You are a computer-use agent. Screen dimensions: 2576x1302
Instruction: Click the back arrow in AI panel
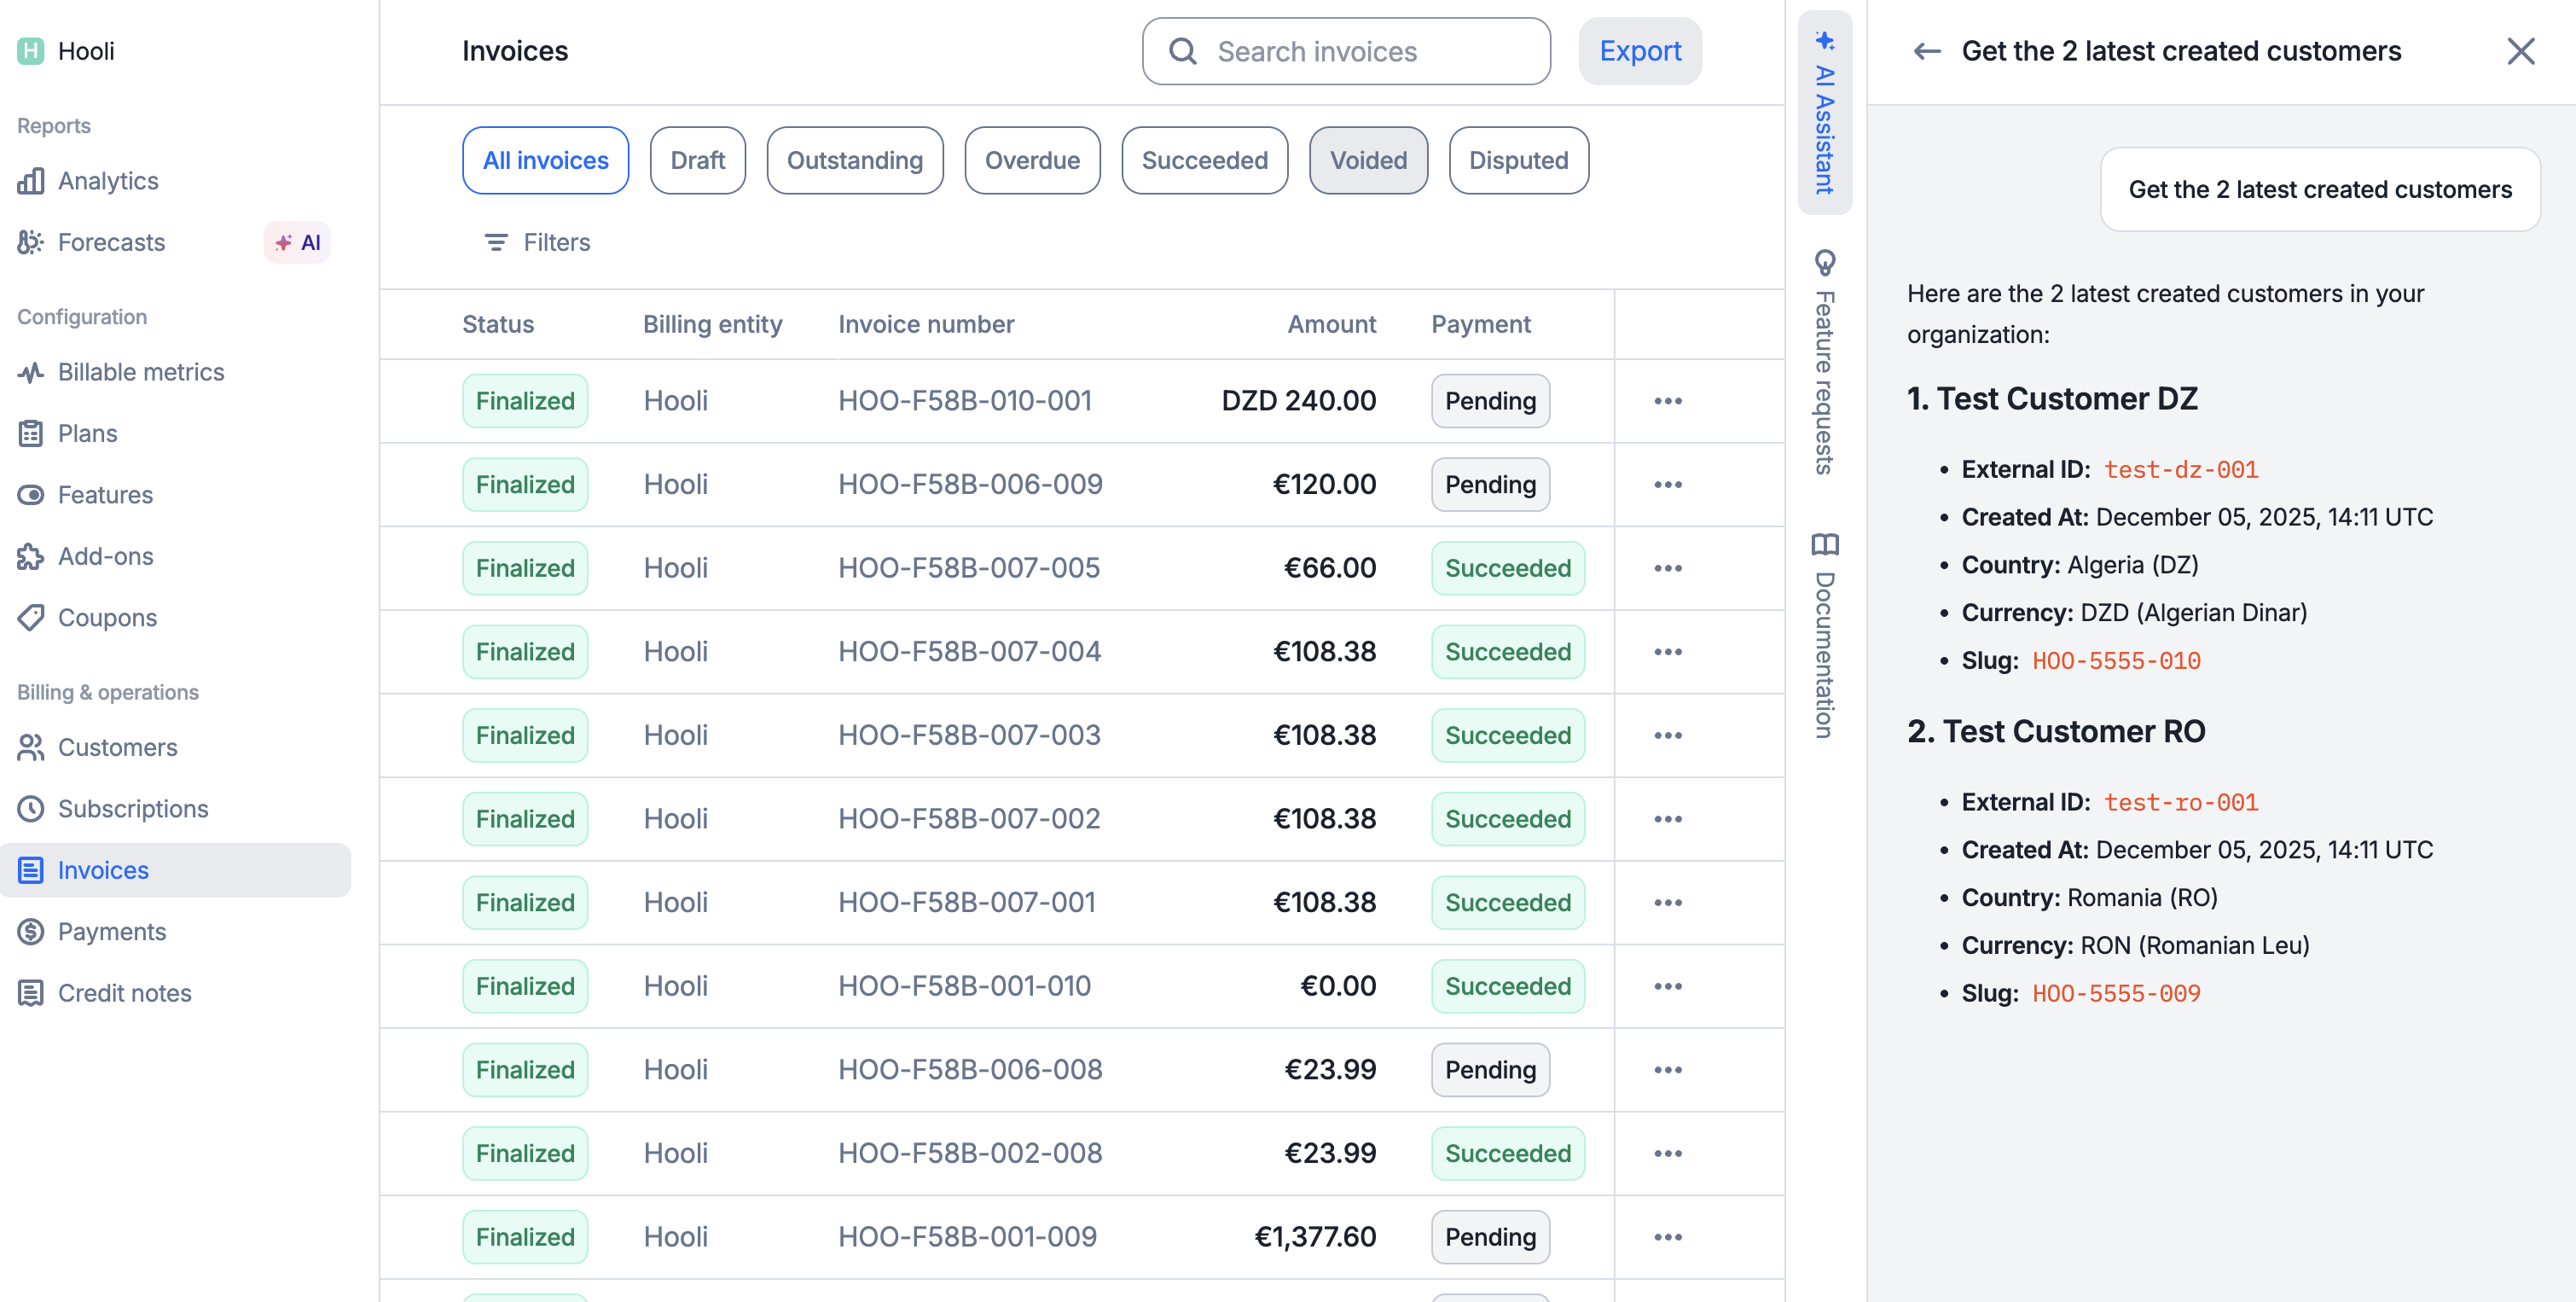pyautogui.click(x=1926, y=51)
